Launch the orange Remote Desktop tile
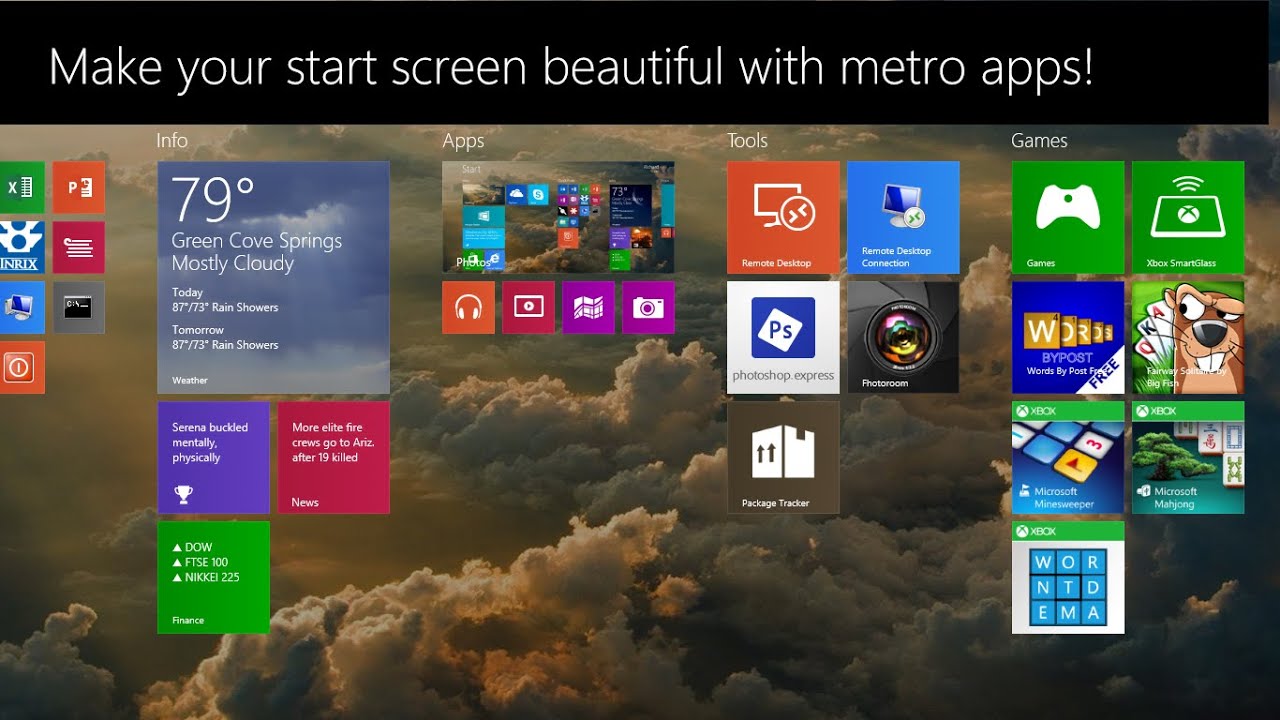1280x720 pixels. [x=783, y=217]
